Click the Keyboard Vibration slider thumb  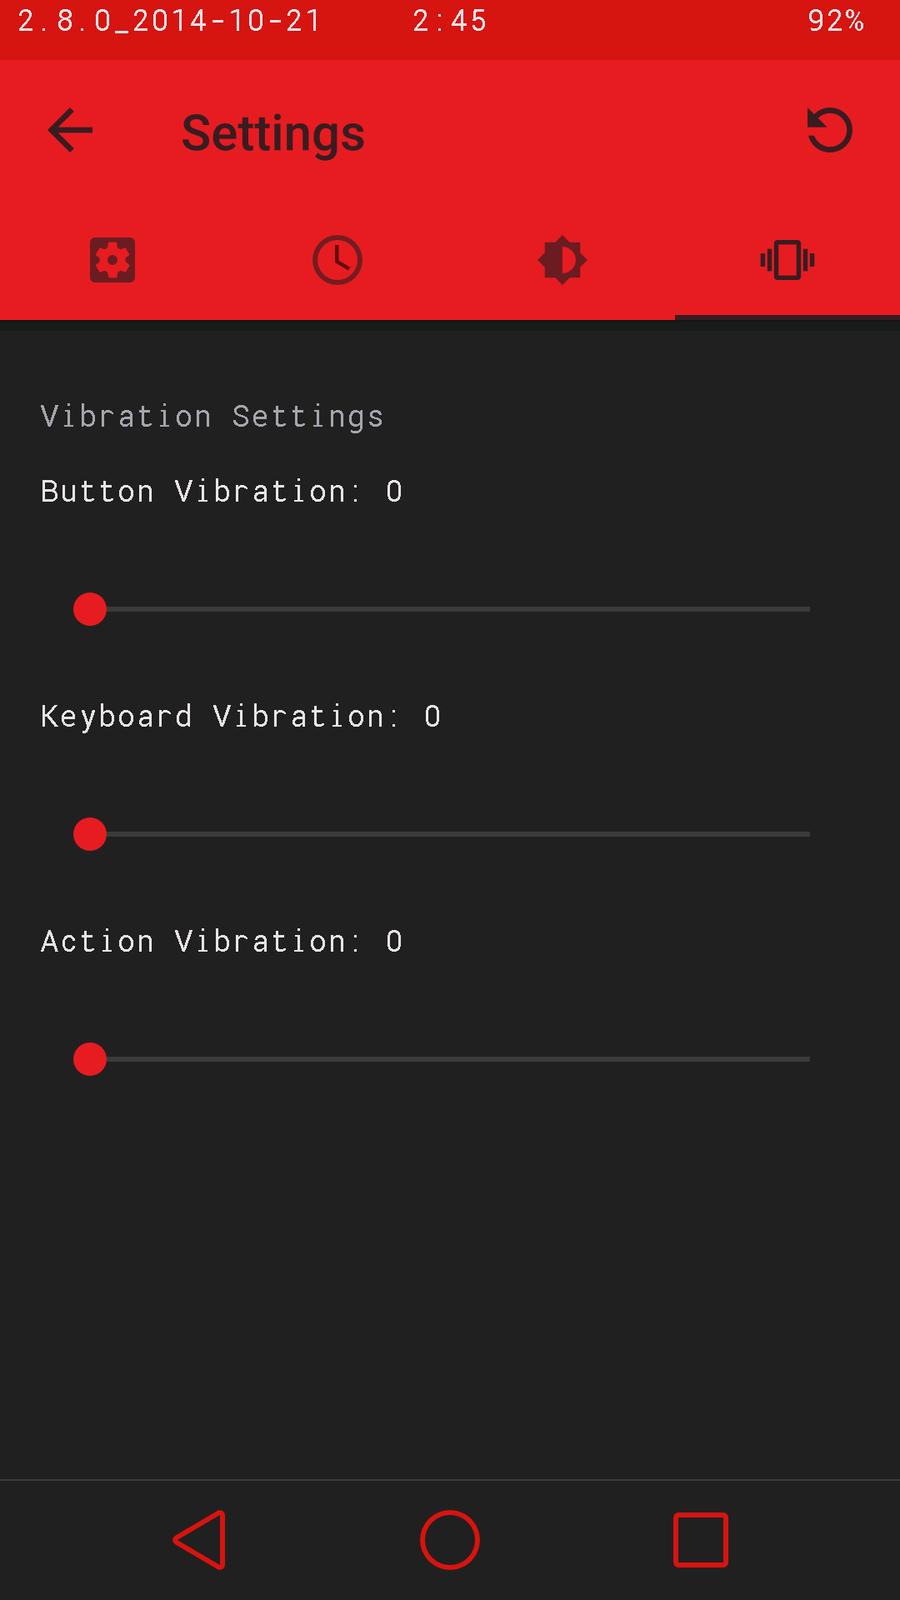coord(90,834)
